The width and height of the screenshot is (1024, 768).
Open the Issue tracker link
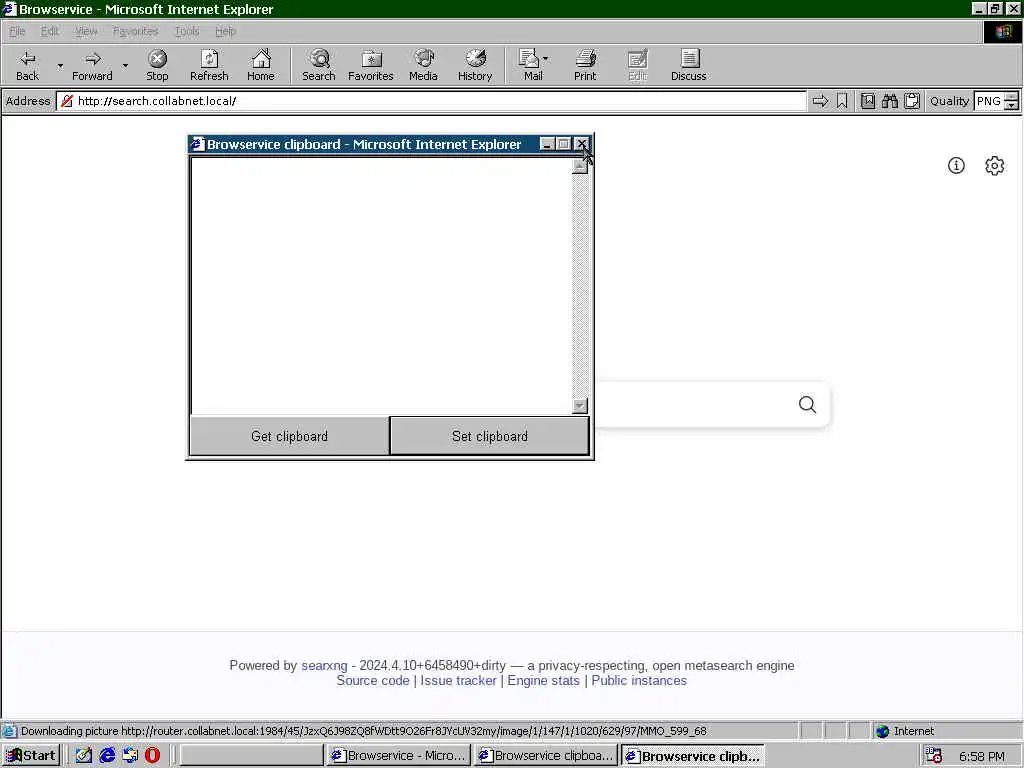coord(458,680)
